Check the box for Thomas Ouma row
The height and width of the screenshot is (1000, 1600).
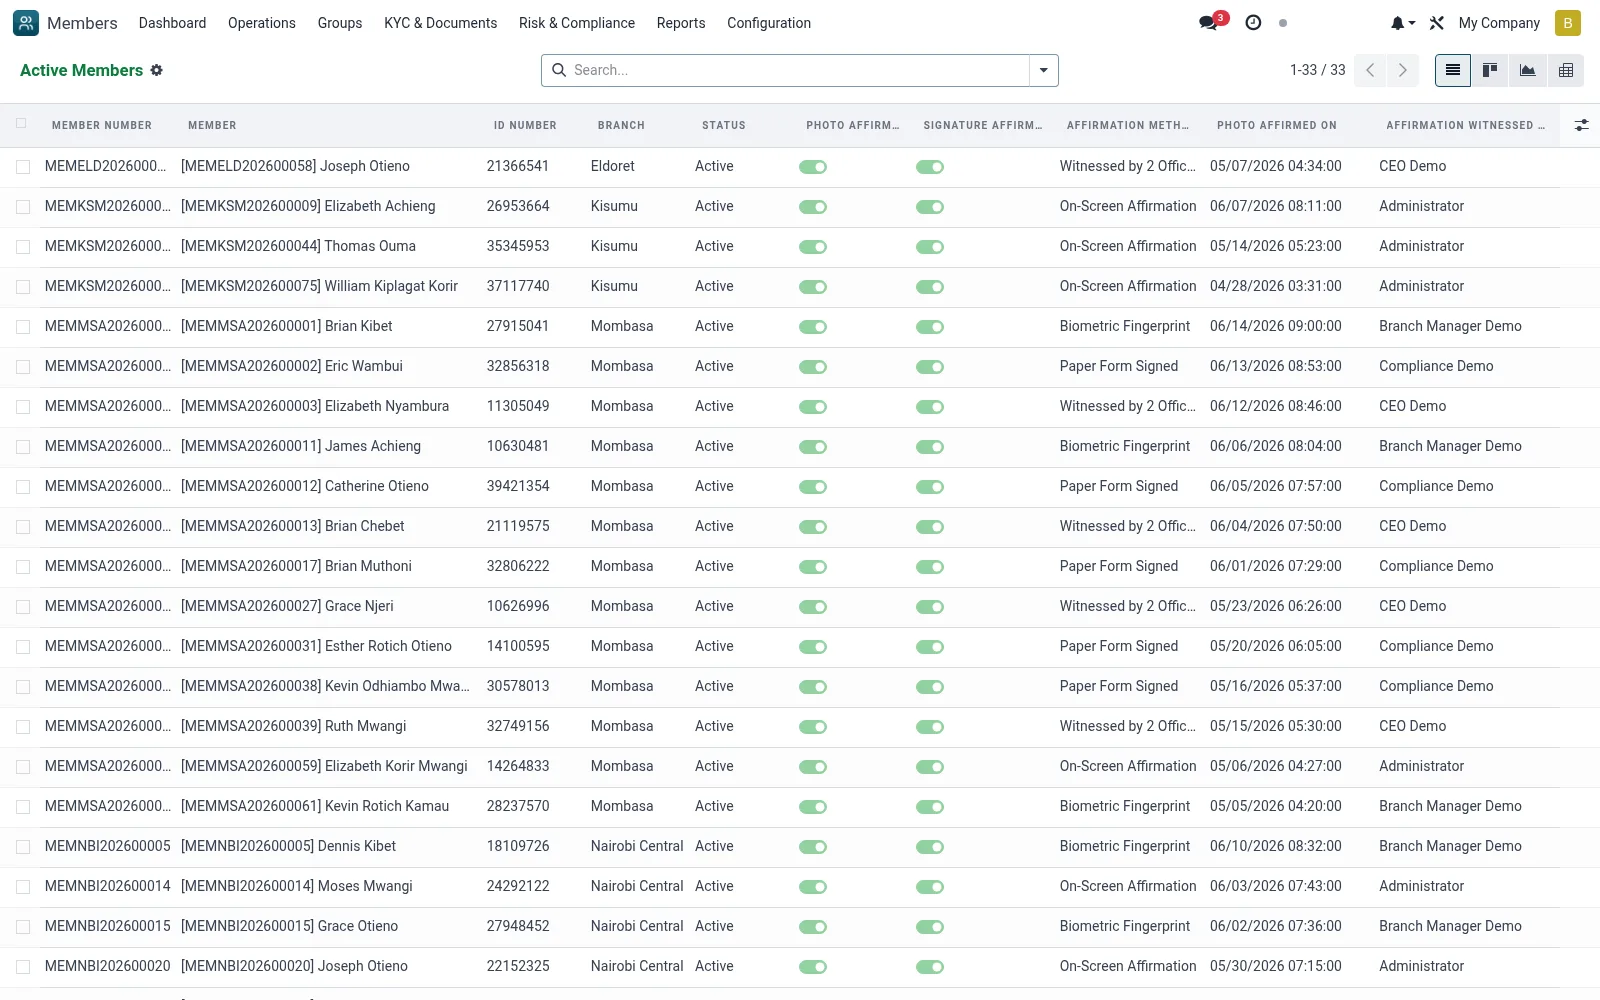pos(23,247)
